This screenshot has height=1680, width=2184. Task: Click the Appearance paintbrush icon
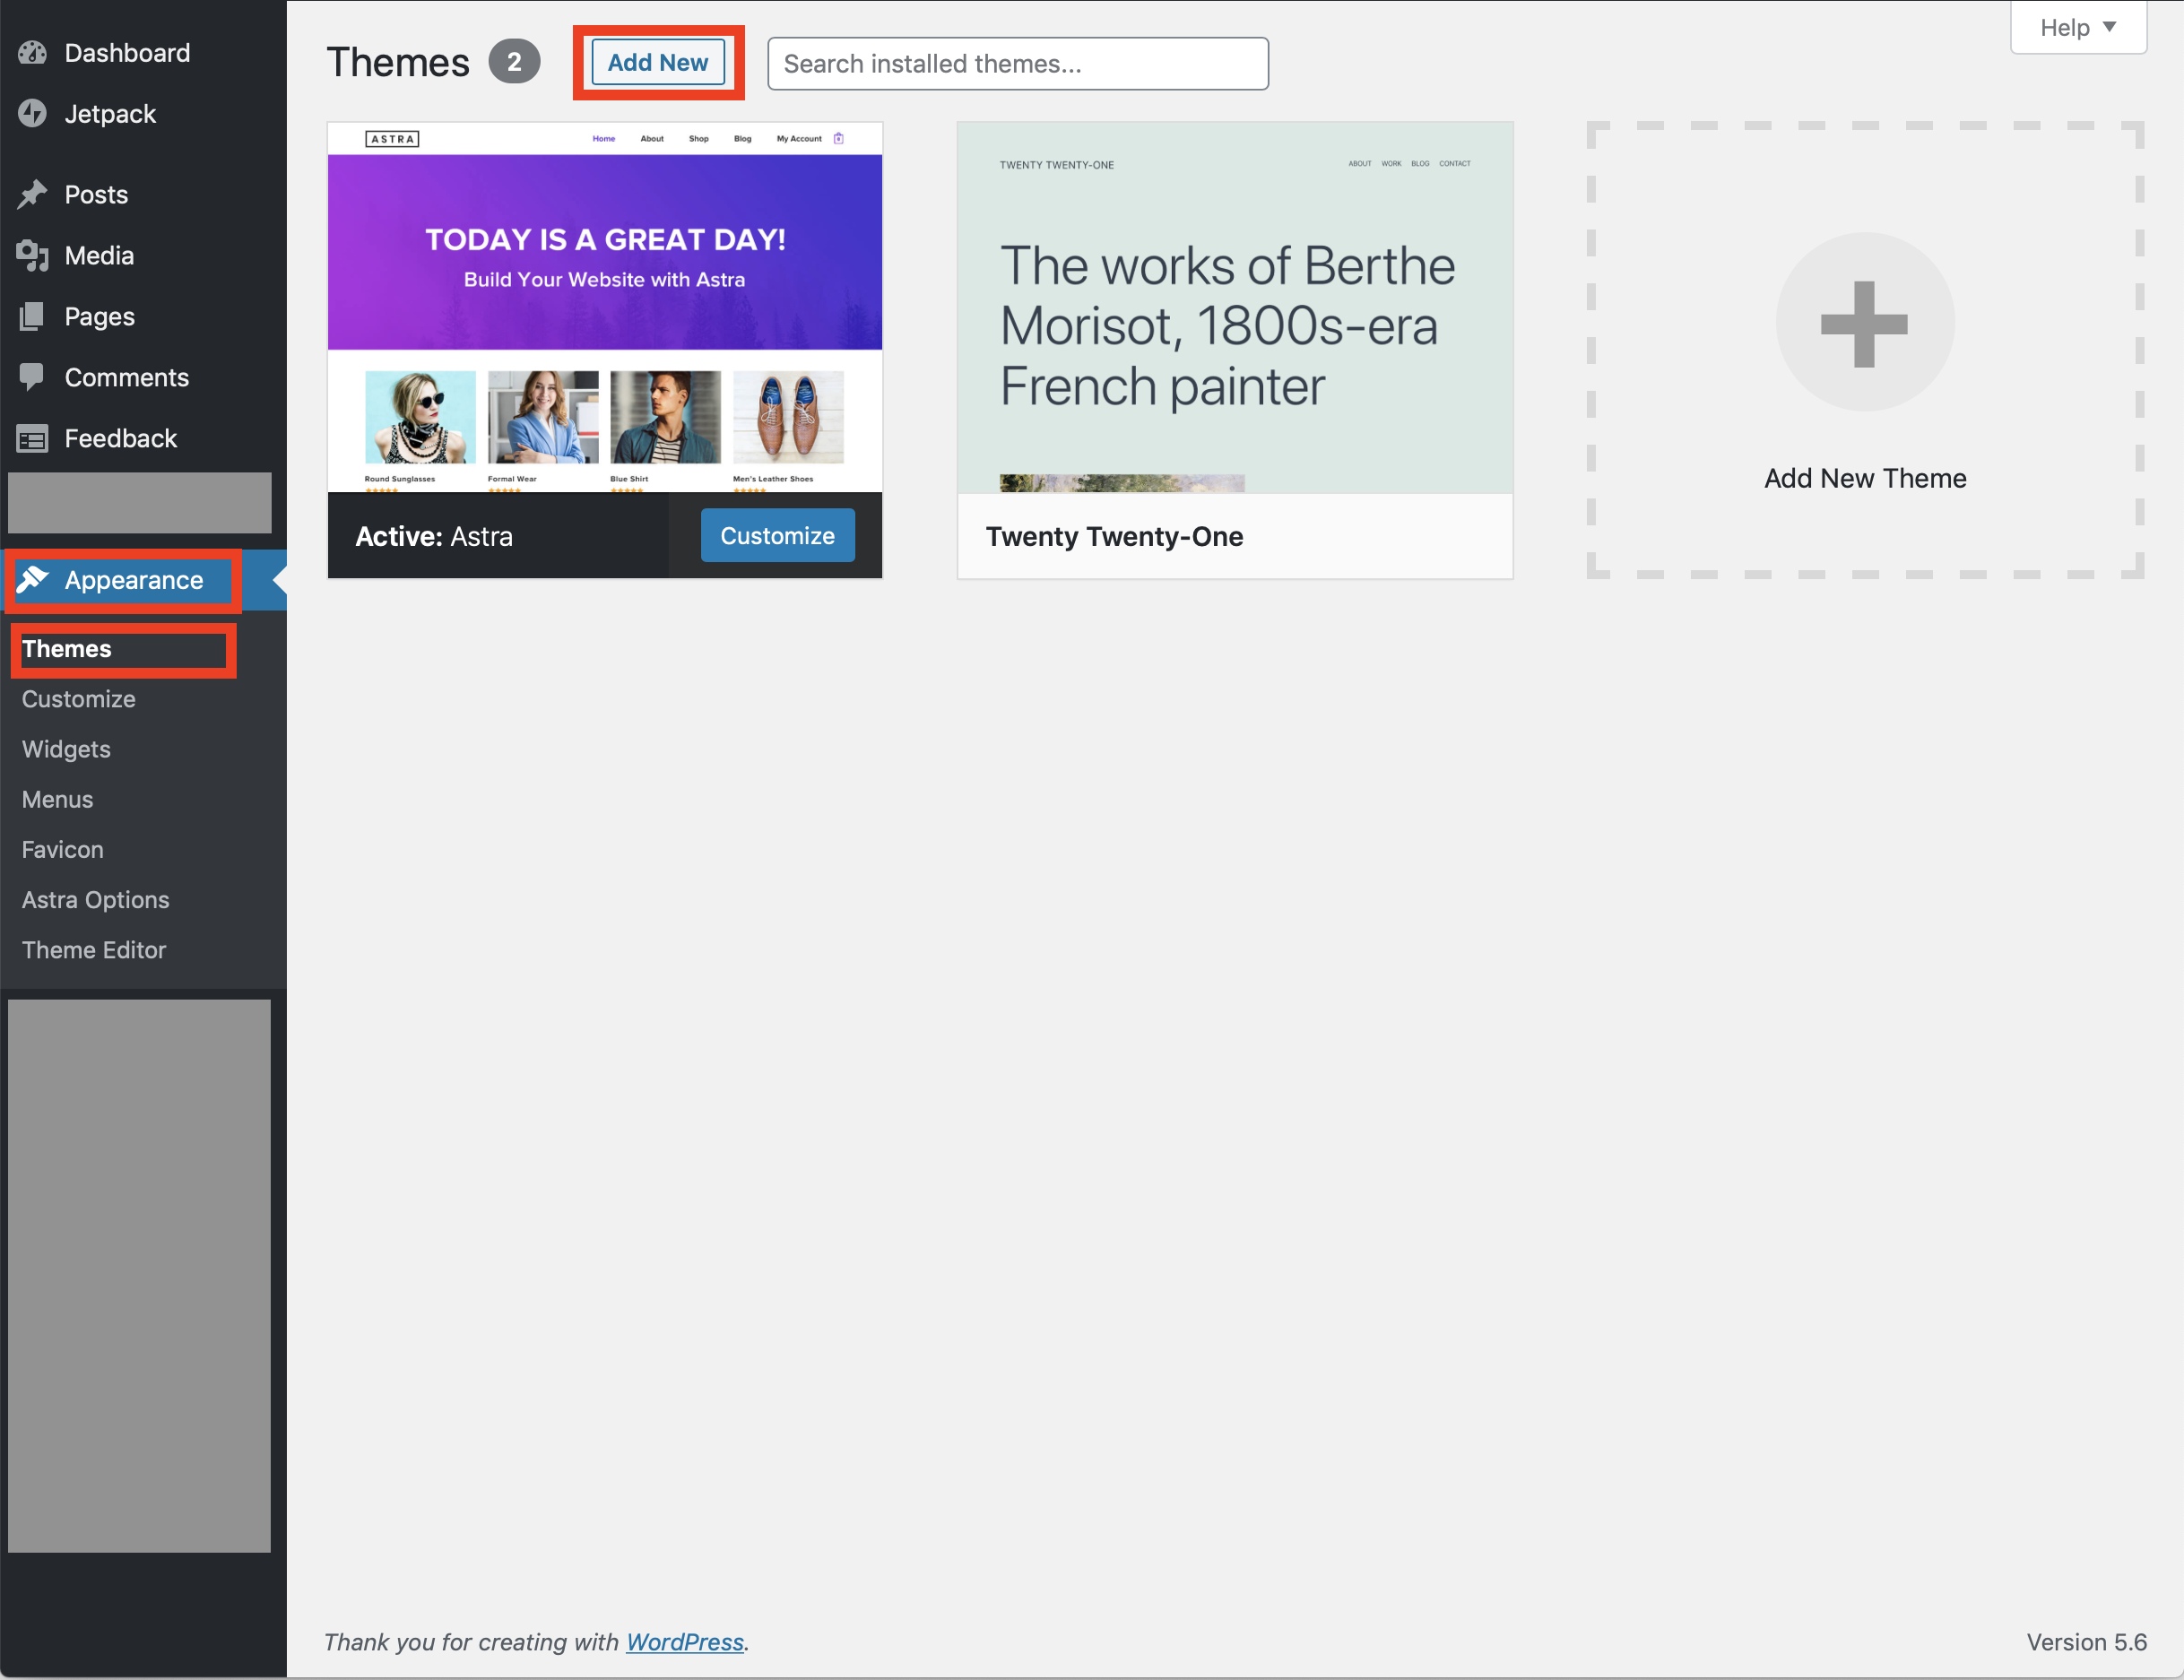tap(32, 580)
